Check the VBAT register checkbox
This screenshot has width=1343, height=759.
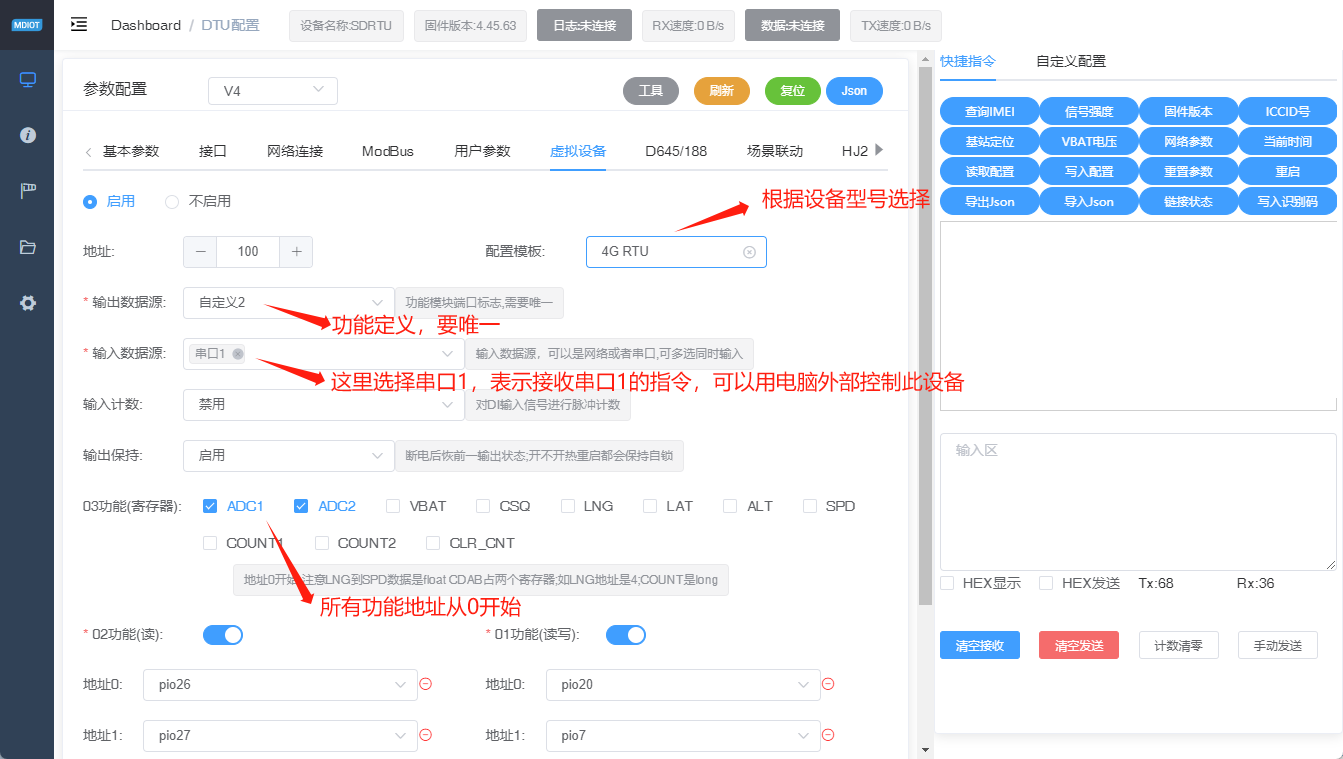pyautogui.click(x=392, y=506)
